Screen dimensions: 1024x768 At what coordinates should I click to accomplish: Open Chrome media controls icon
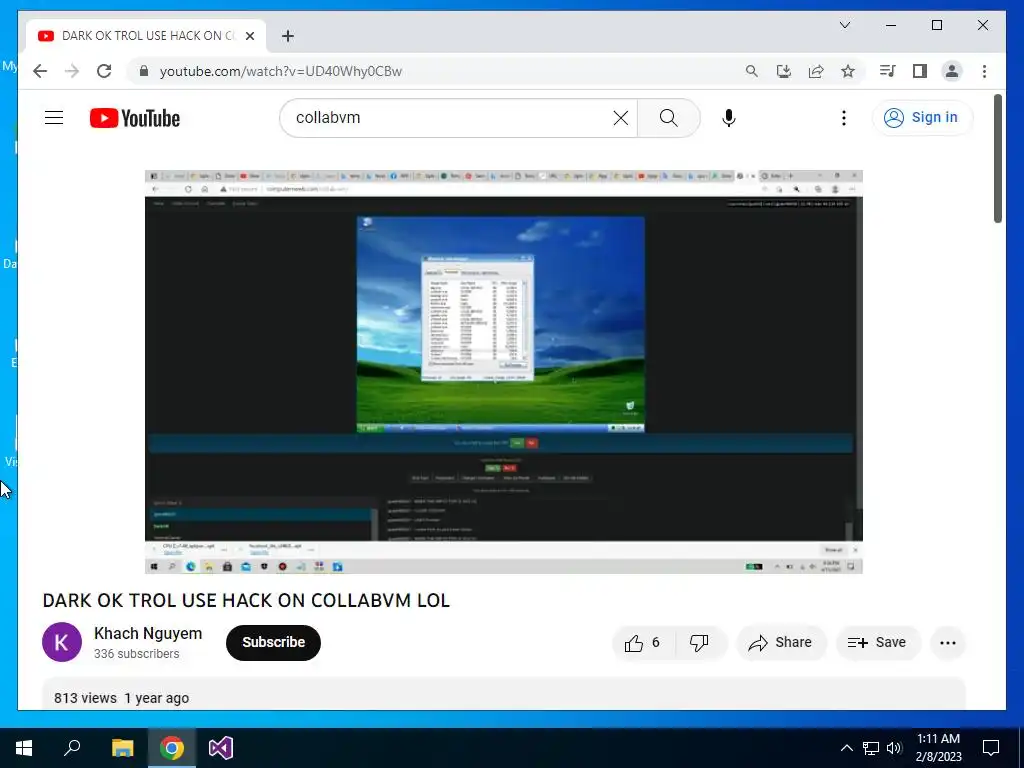[x=888, y=71]
